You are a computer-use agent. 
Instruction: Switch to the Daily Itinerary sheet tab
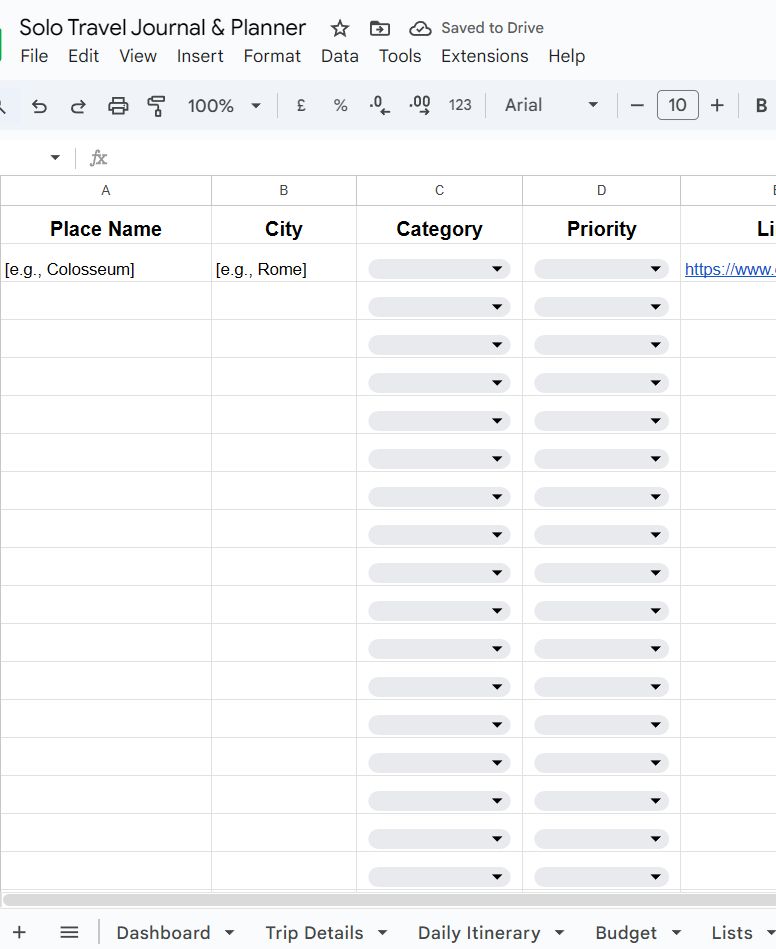[479, 933]
